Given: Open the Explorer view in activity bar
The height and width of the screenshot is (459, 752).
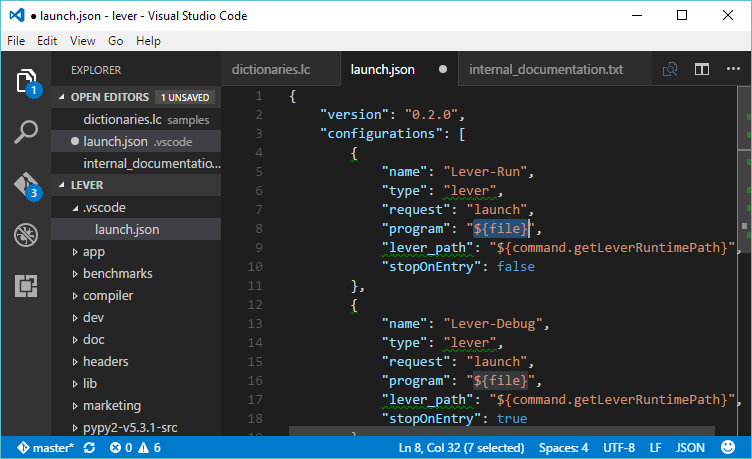Looking at the screenshot, I should click(26, 82).
